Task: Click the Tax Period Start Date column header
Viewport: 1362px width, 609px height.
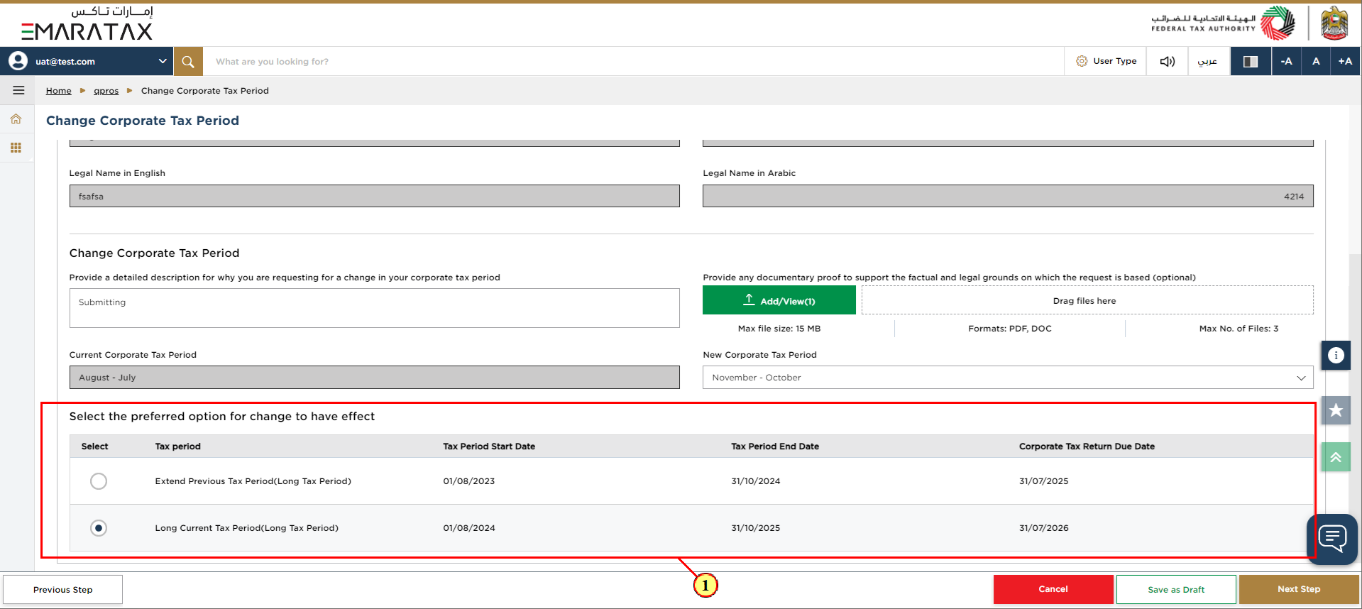Action: point(489,446)
